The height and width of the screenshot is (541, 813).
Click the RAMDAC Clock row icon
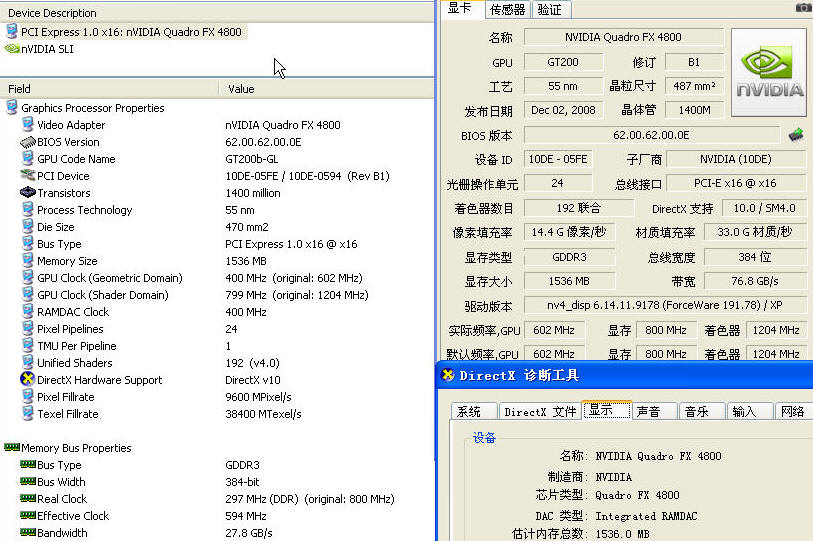(x=28, y=311)
